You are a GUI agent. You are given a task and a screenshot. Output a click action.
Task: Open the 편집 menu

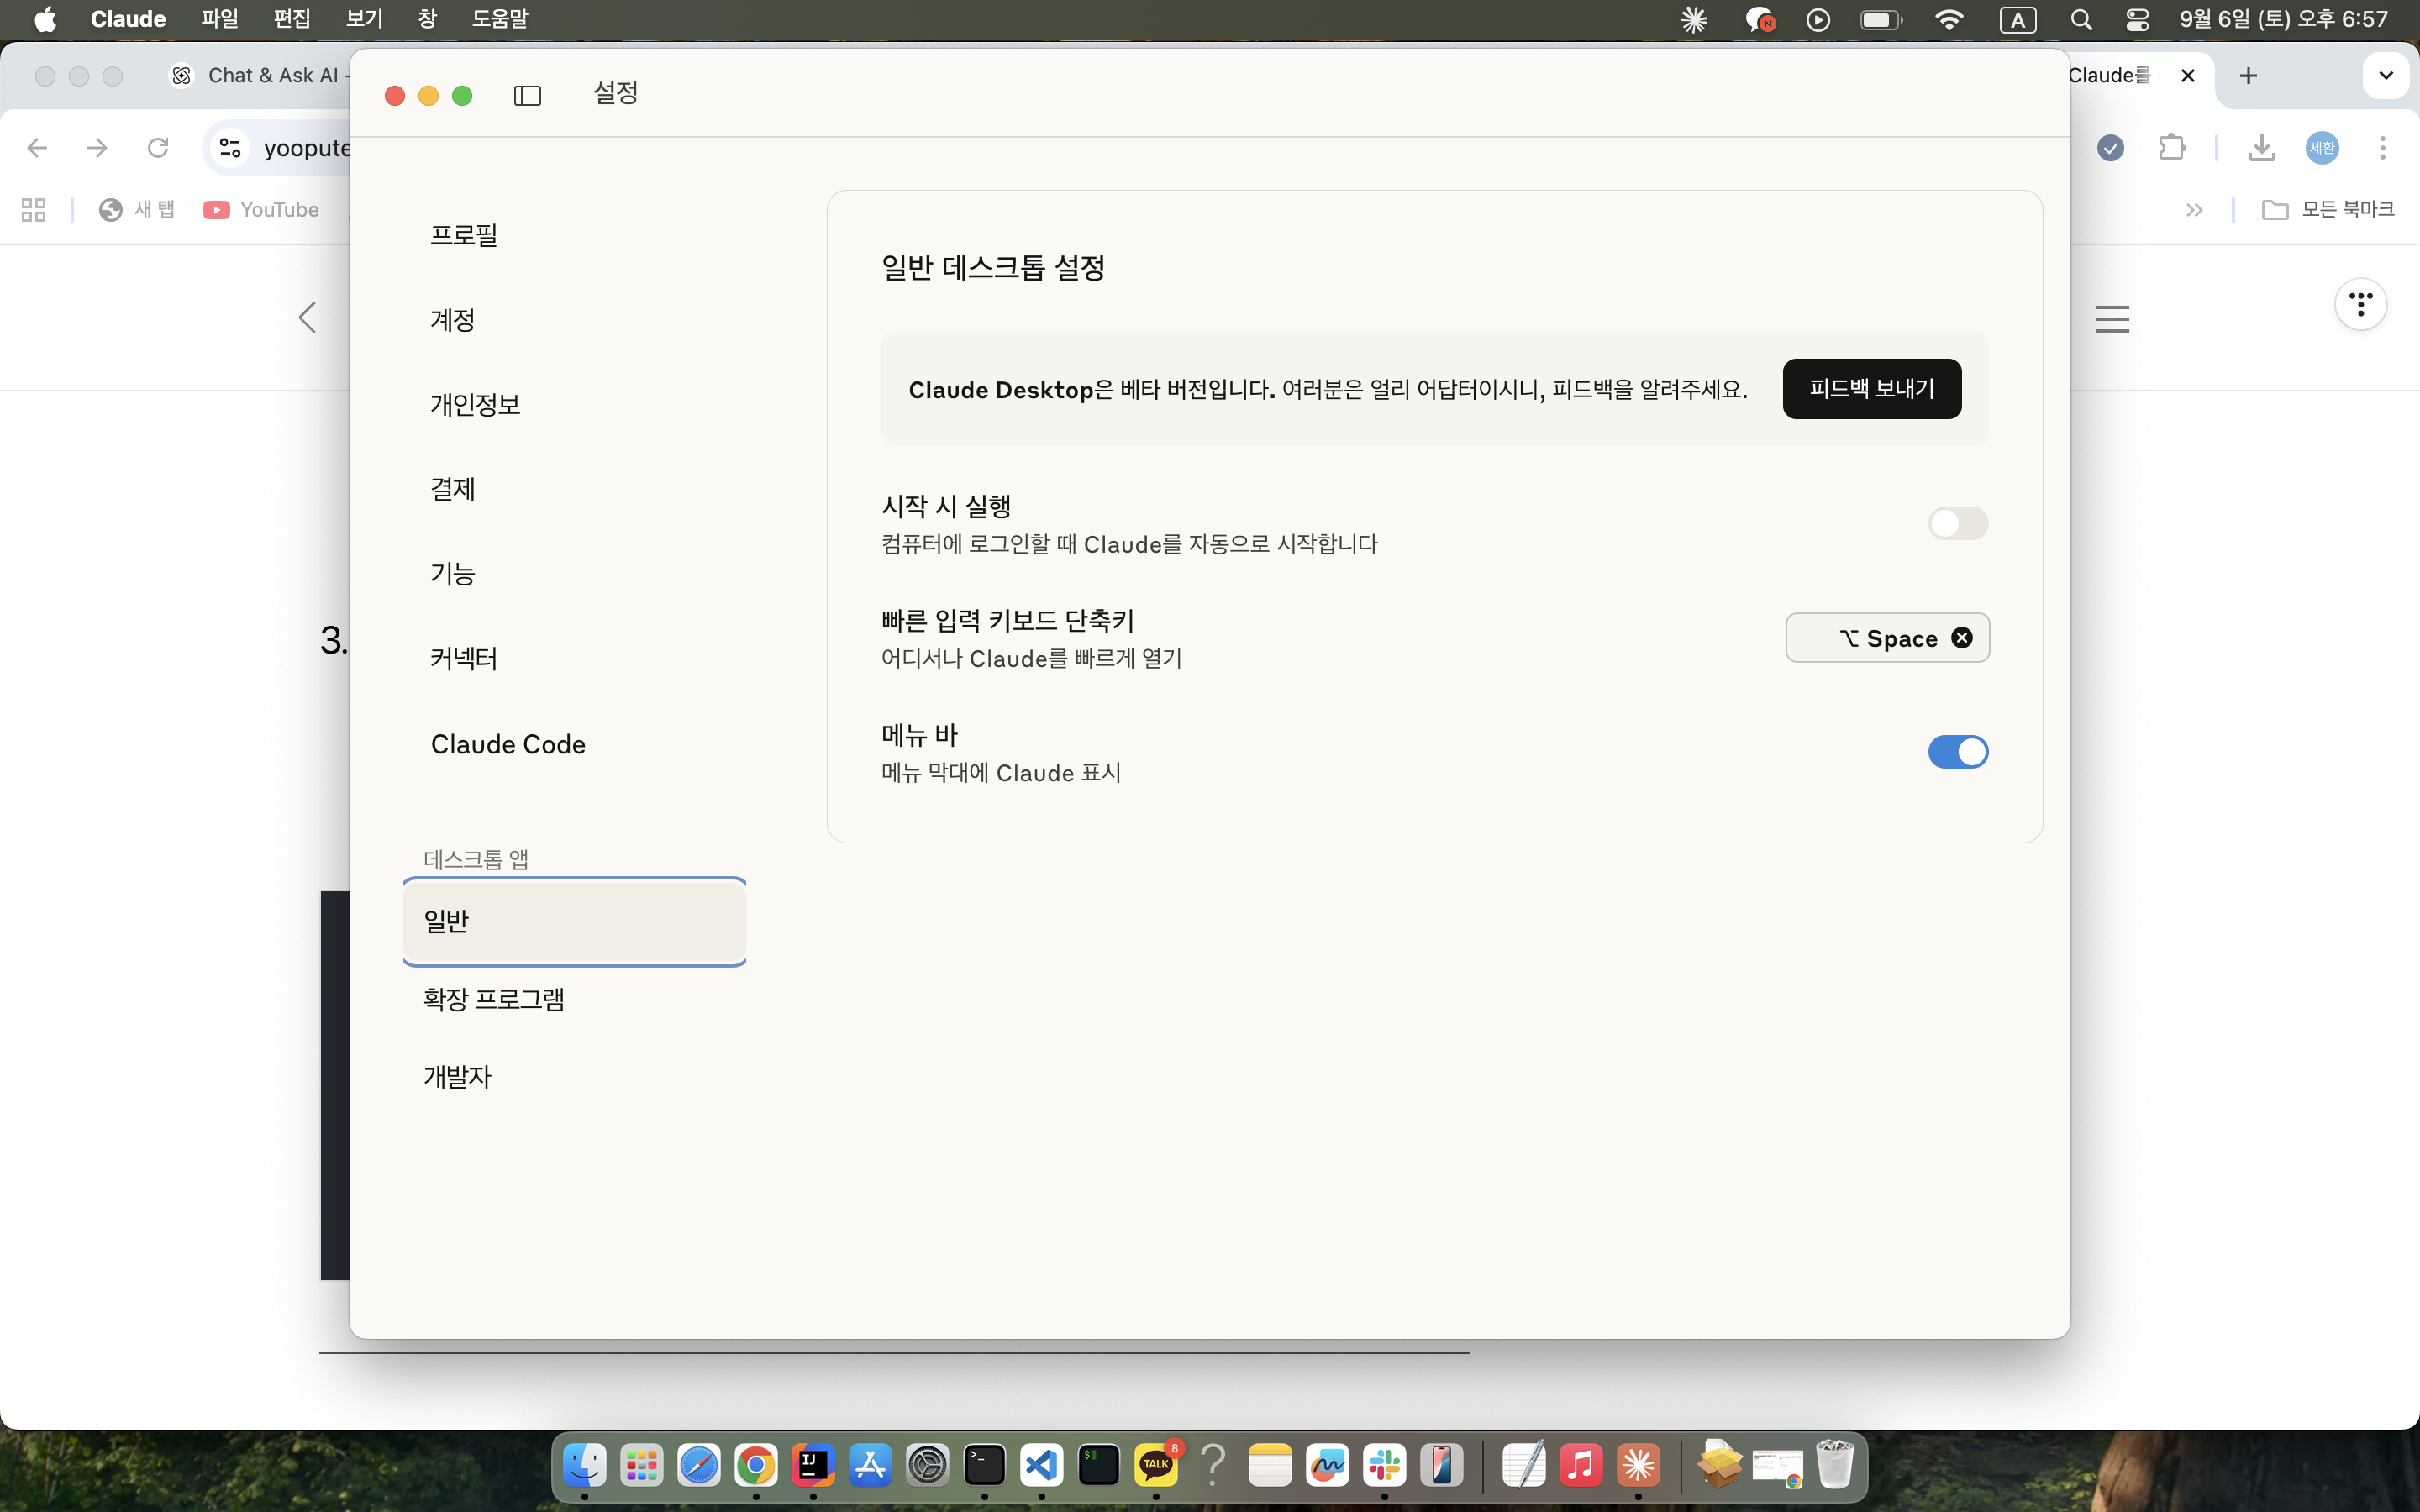(292, 19)
